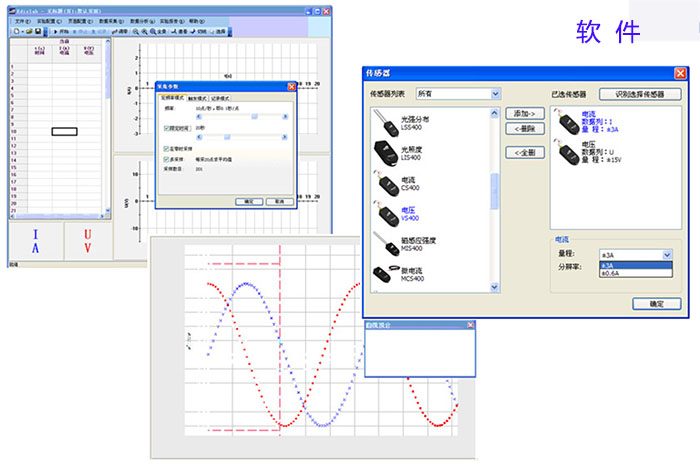Open the 文件 menu

pyautogui.click(x=20, y=20)
